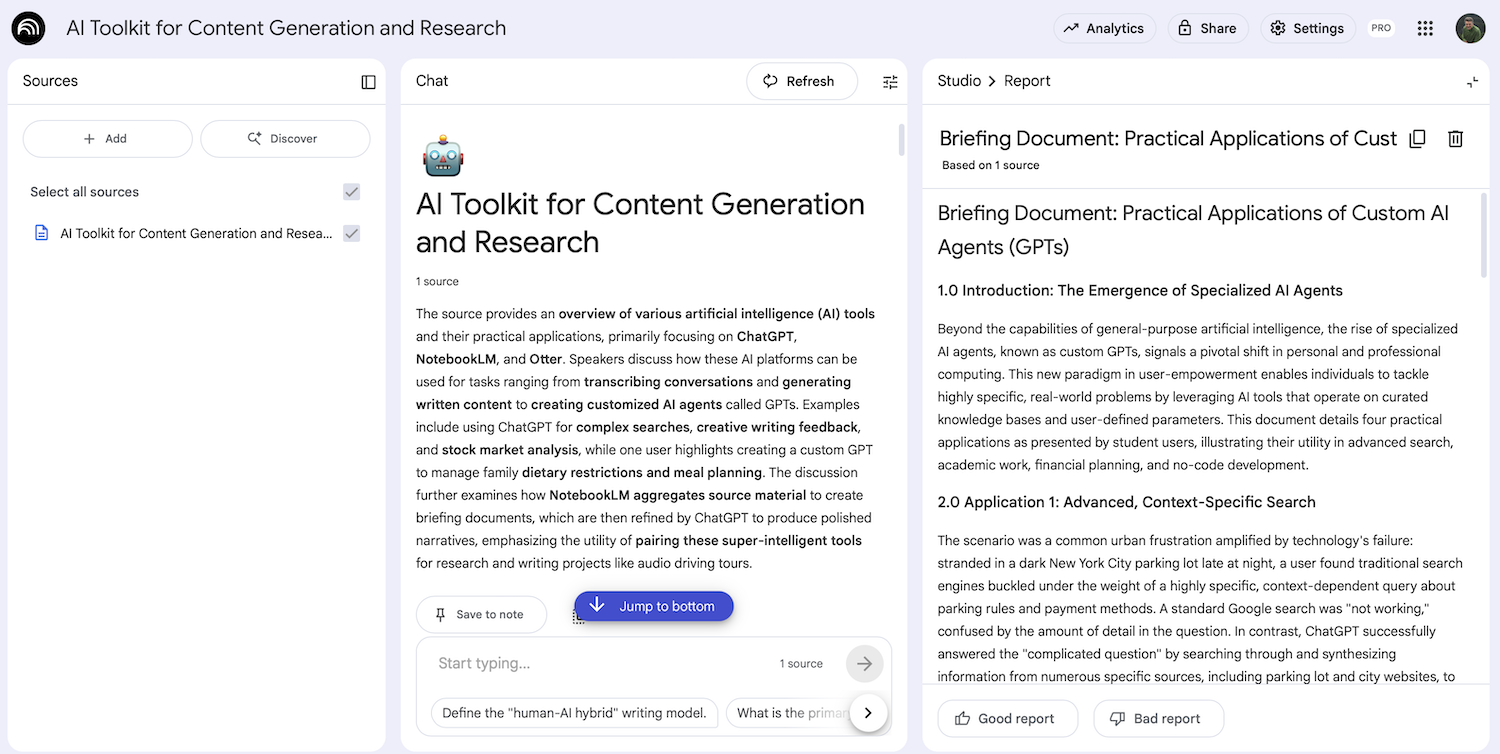Mark as Bad report
Viewport: 1500px width, 754px height.
(1158, 718)
